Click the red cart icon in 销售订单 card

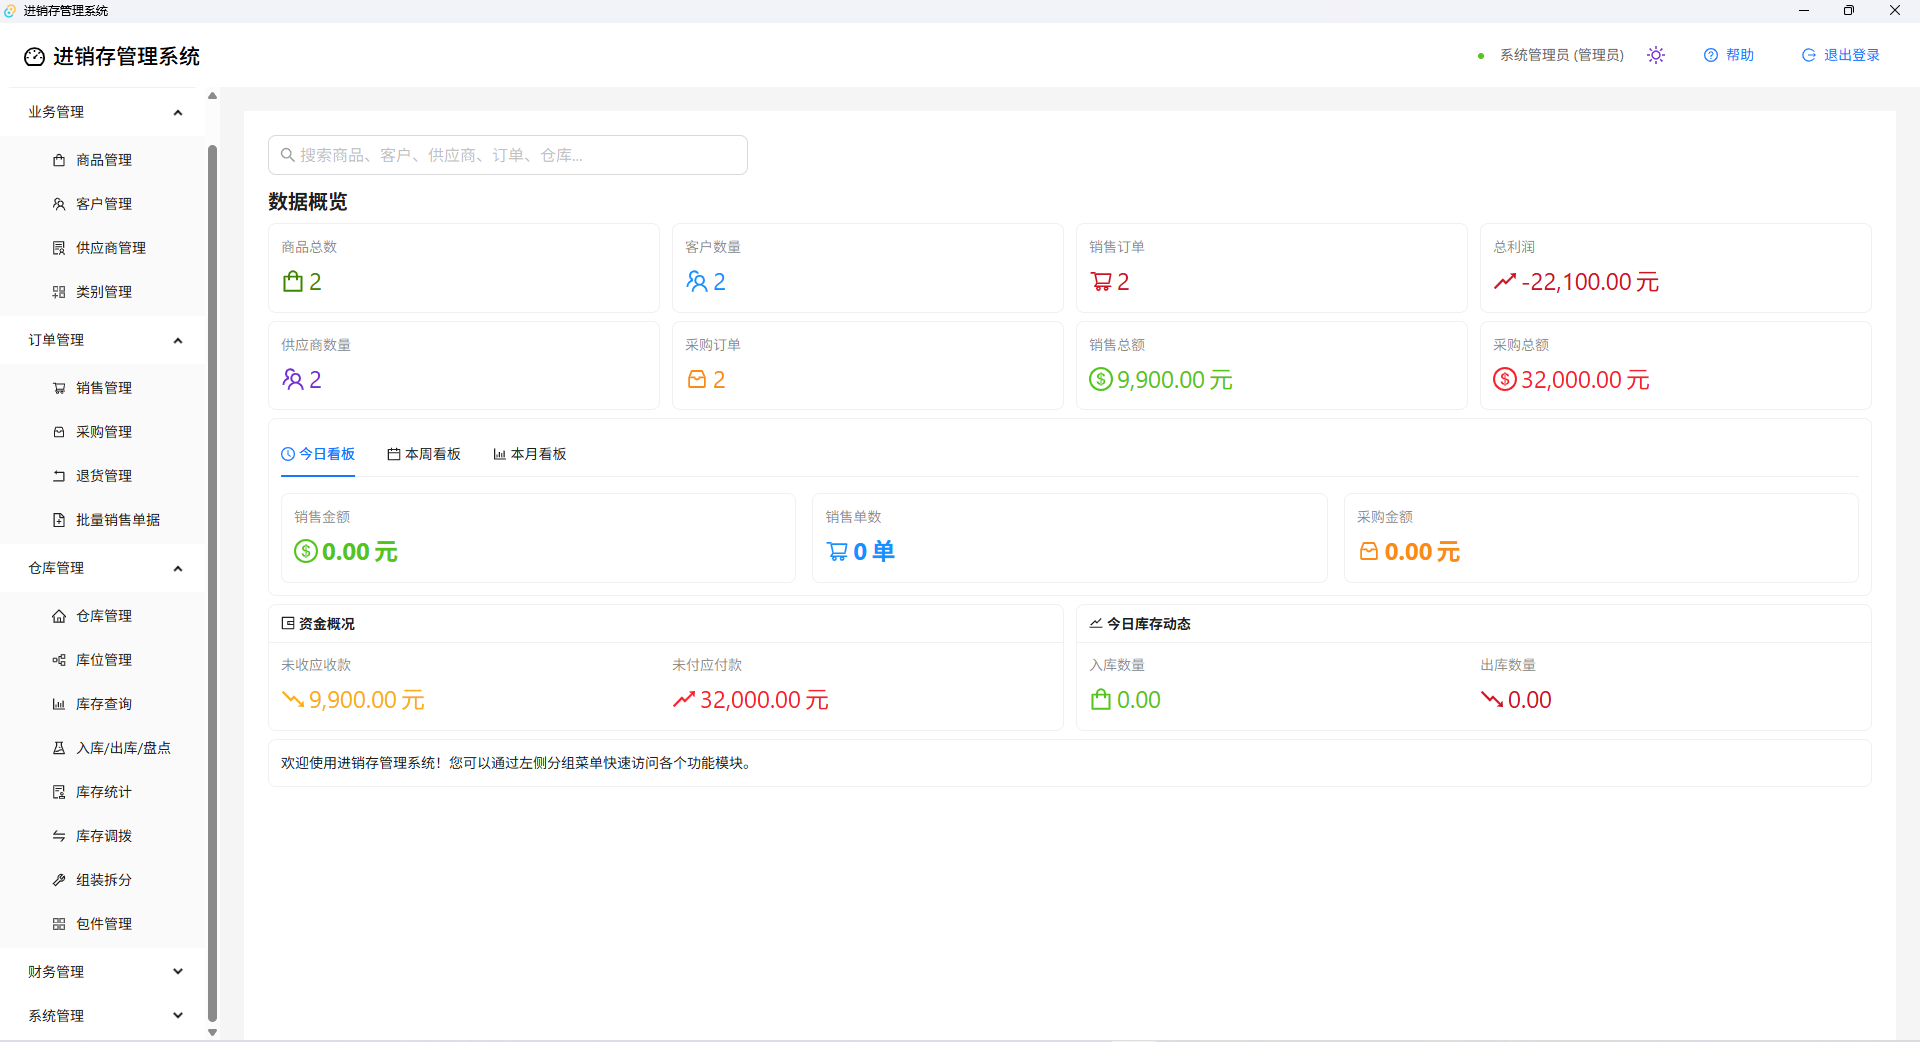[1101, 282]
